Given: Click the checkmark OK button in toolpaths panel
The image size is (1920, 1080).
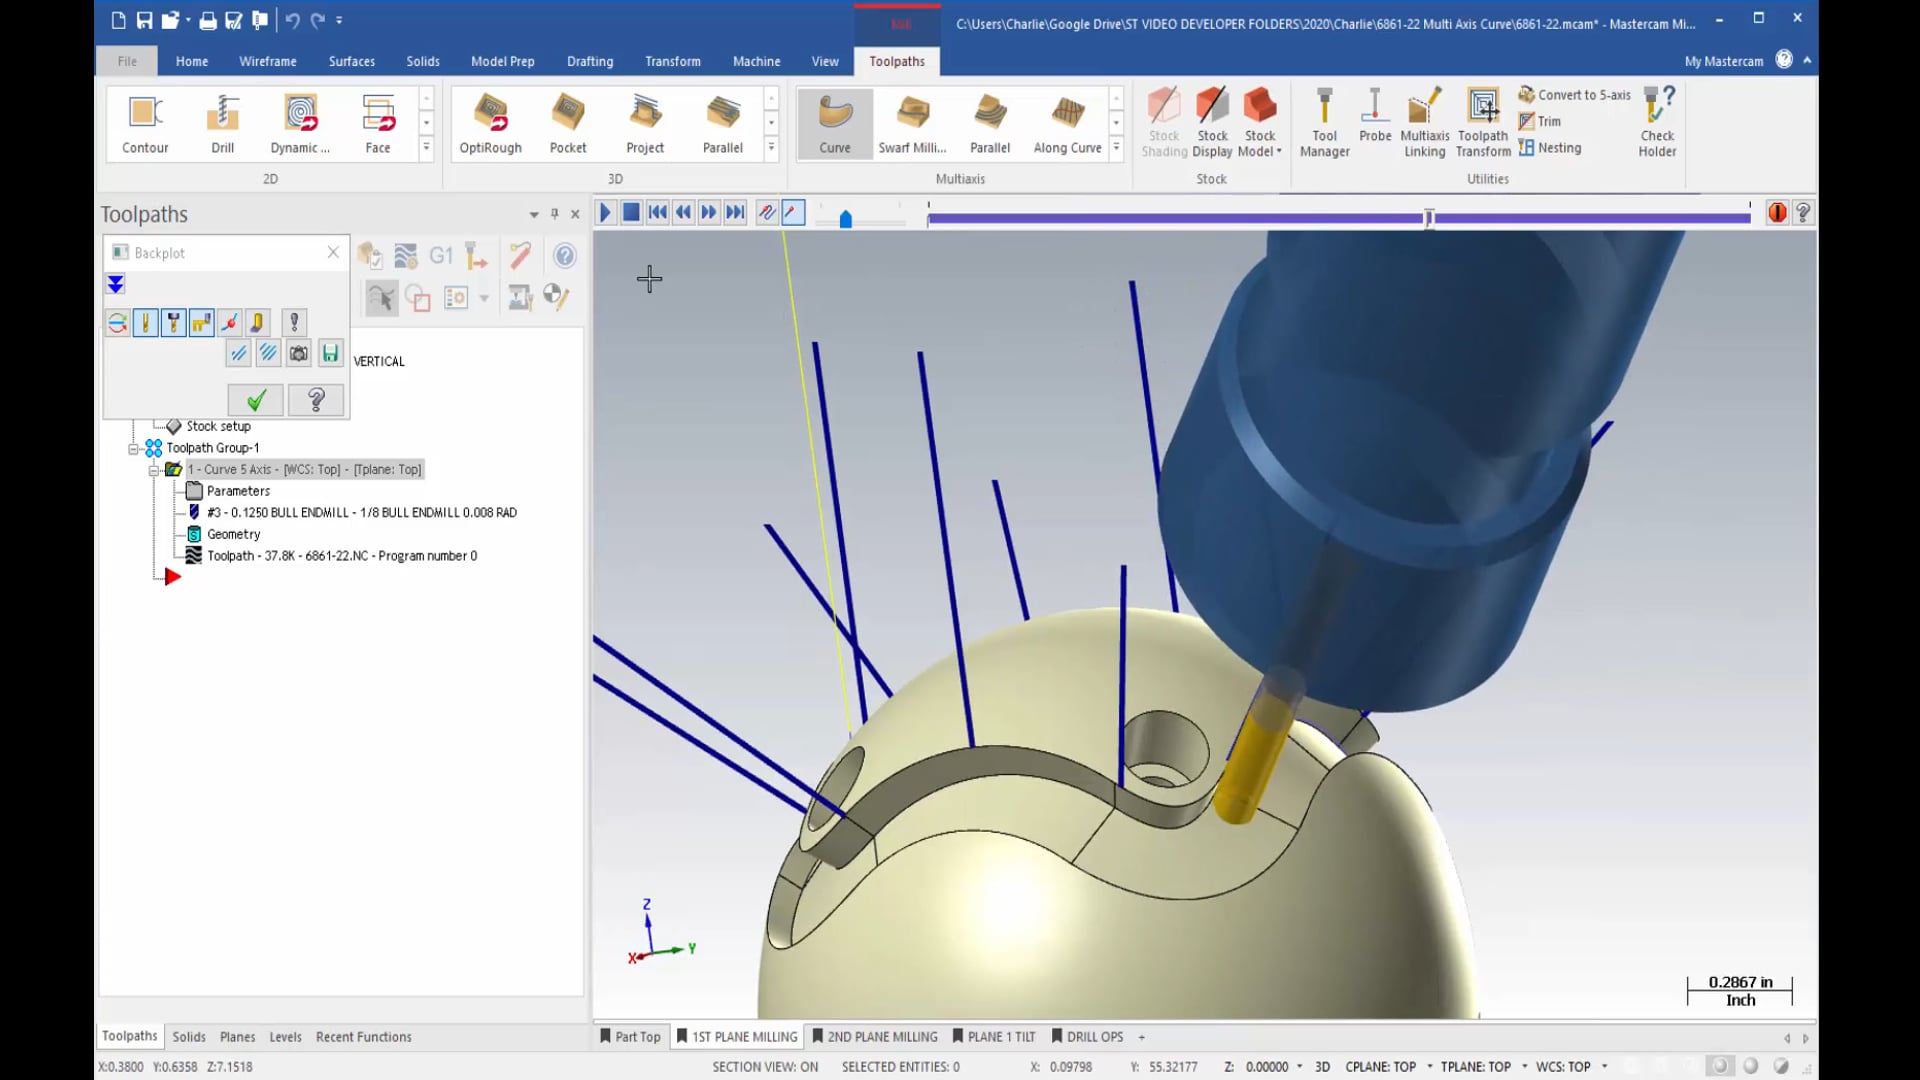Looking at the screenshot, I should point(256,398).
